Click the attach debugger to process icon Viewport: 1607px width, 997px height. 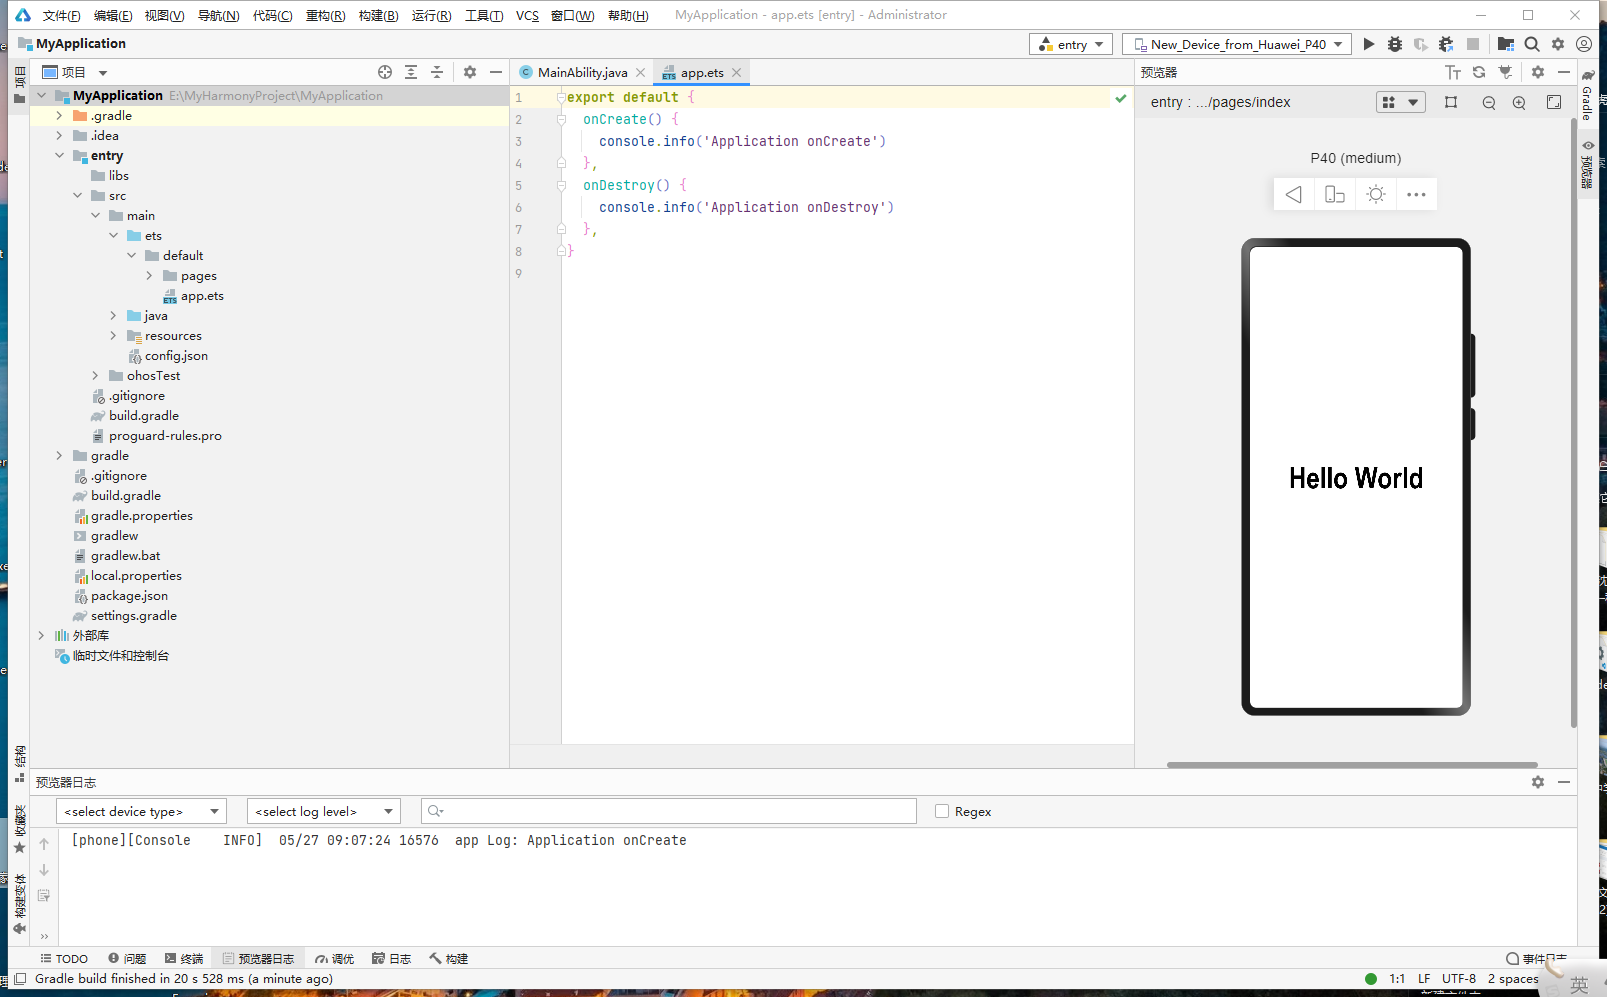click(1446, 44)
